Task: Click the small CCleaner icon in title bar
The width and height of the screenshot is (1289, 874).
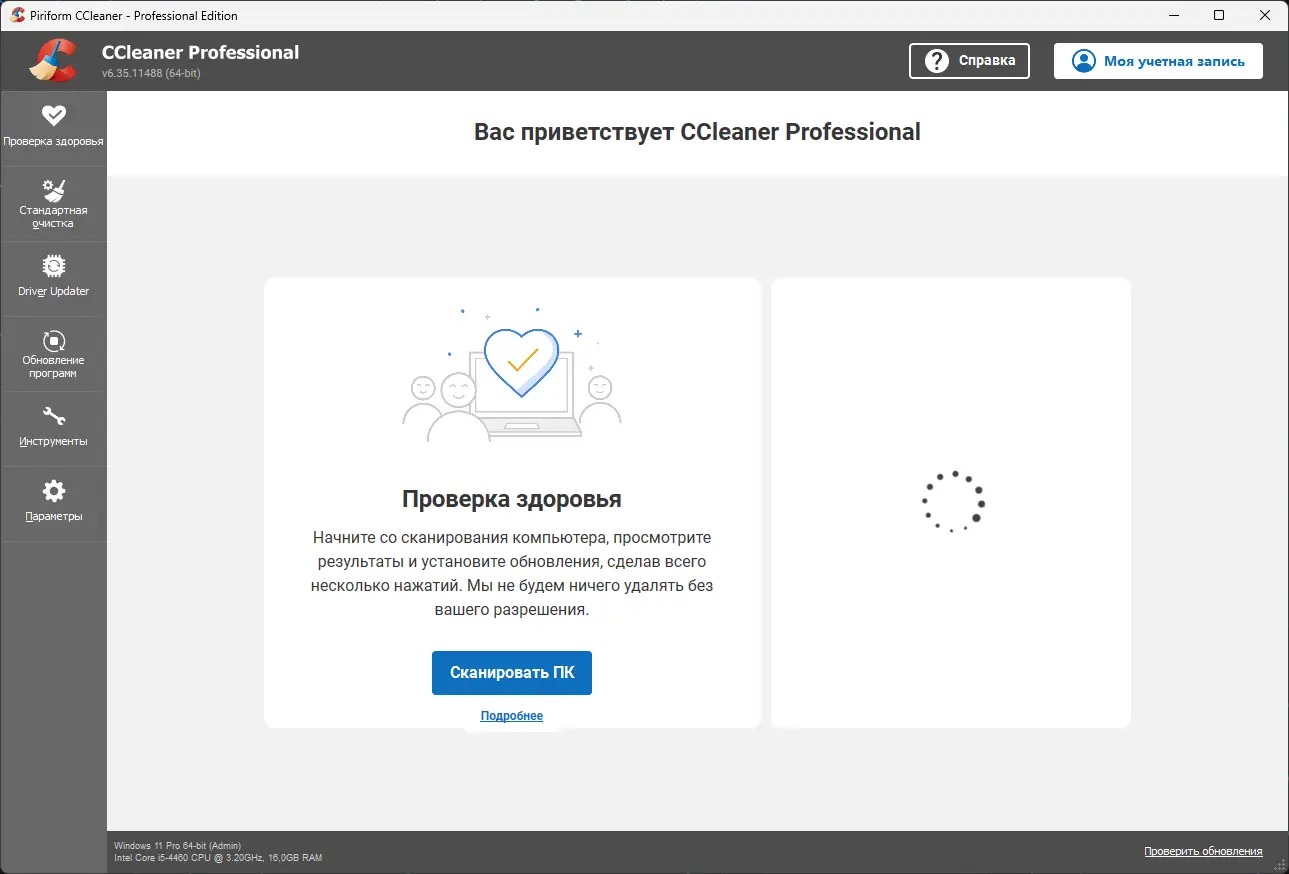Action: (17, 15)
